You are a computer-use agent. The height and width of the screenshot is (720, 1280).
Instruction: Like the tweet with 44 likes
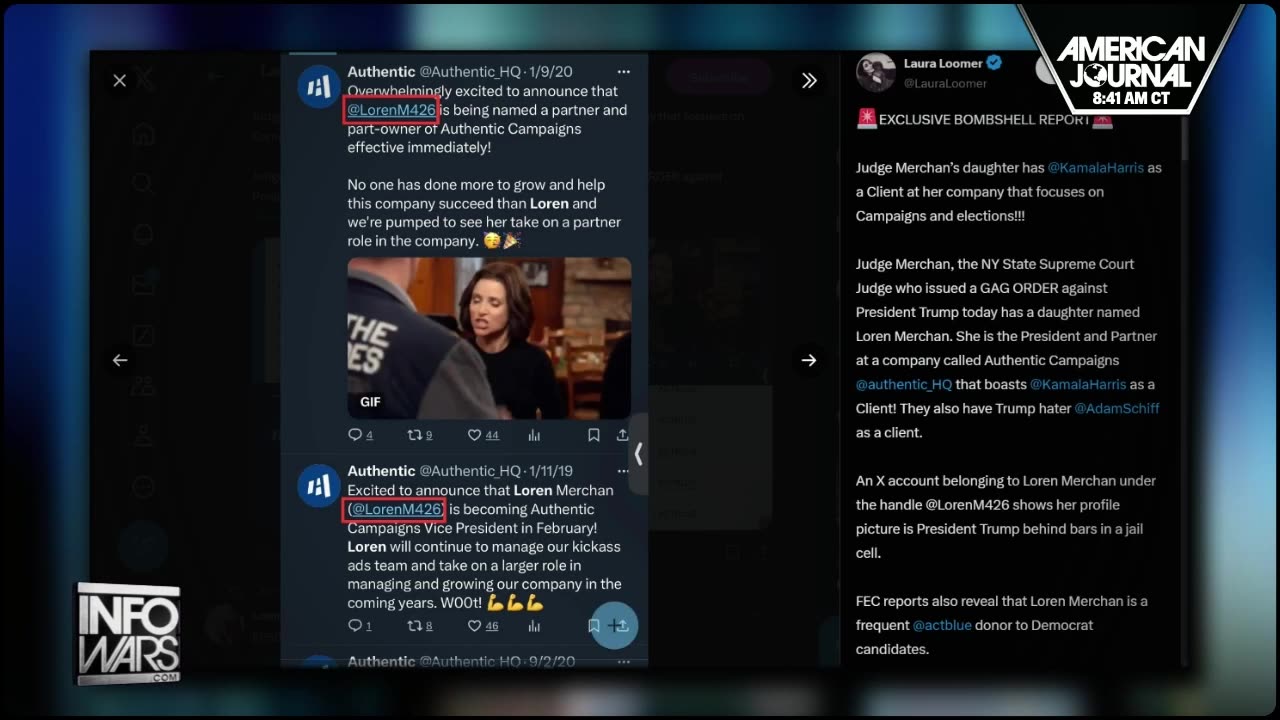tap(484, 435)
